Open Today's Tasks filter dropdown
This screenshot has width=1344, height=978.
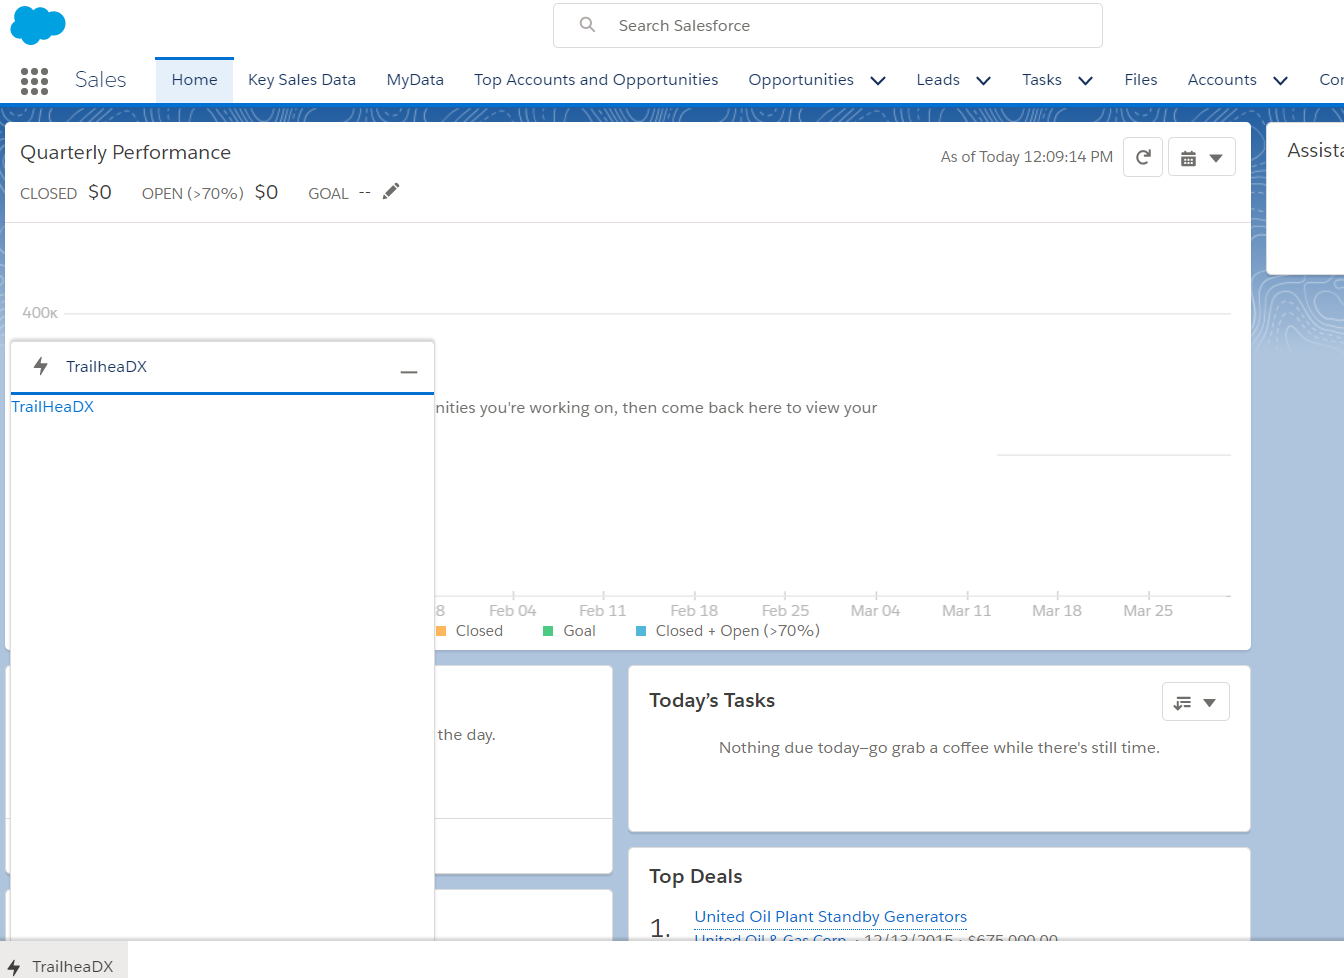pos(1195,702)
